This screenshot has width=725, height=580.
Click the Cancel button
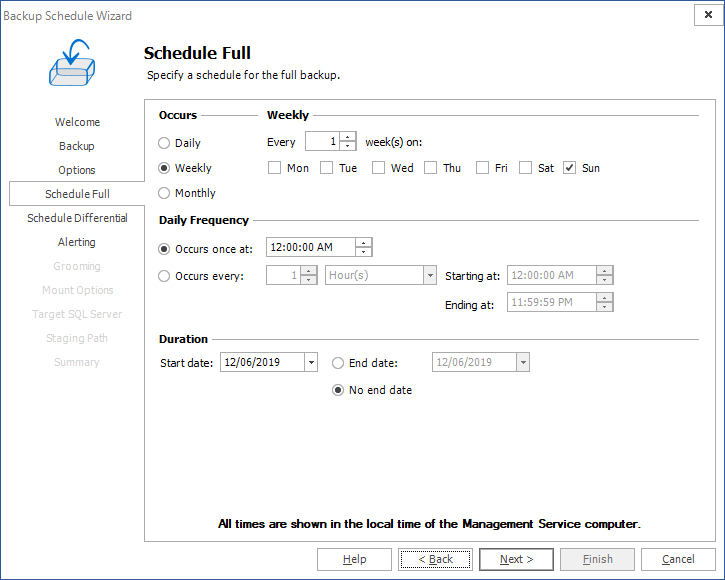pos(678,559)
